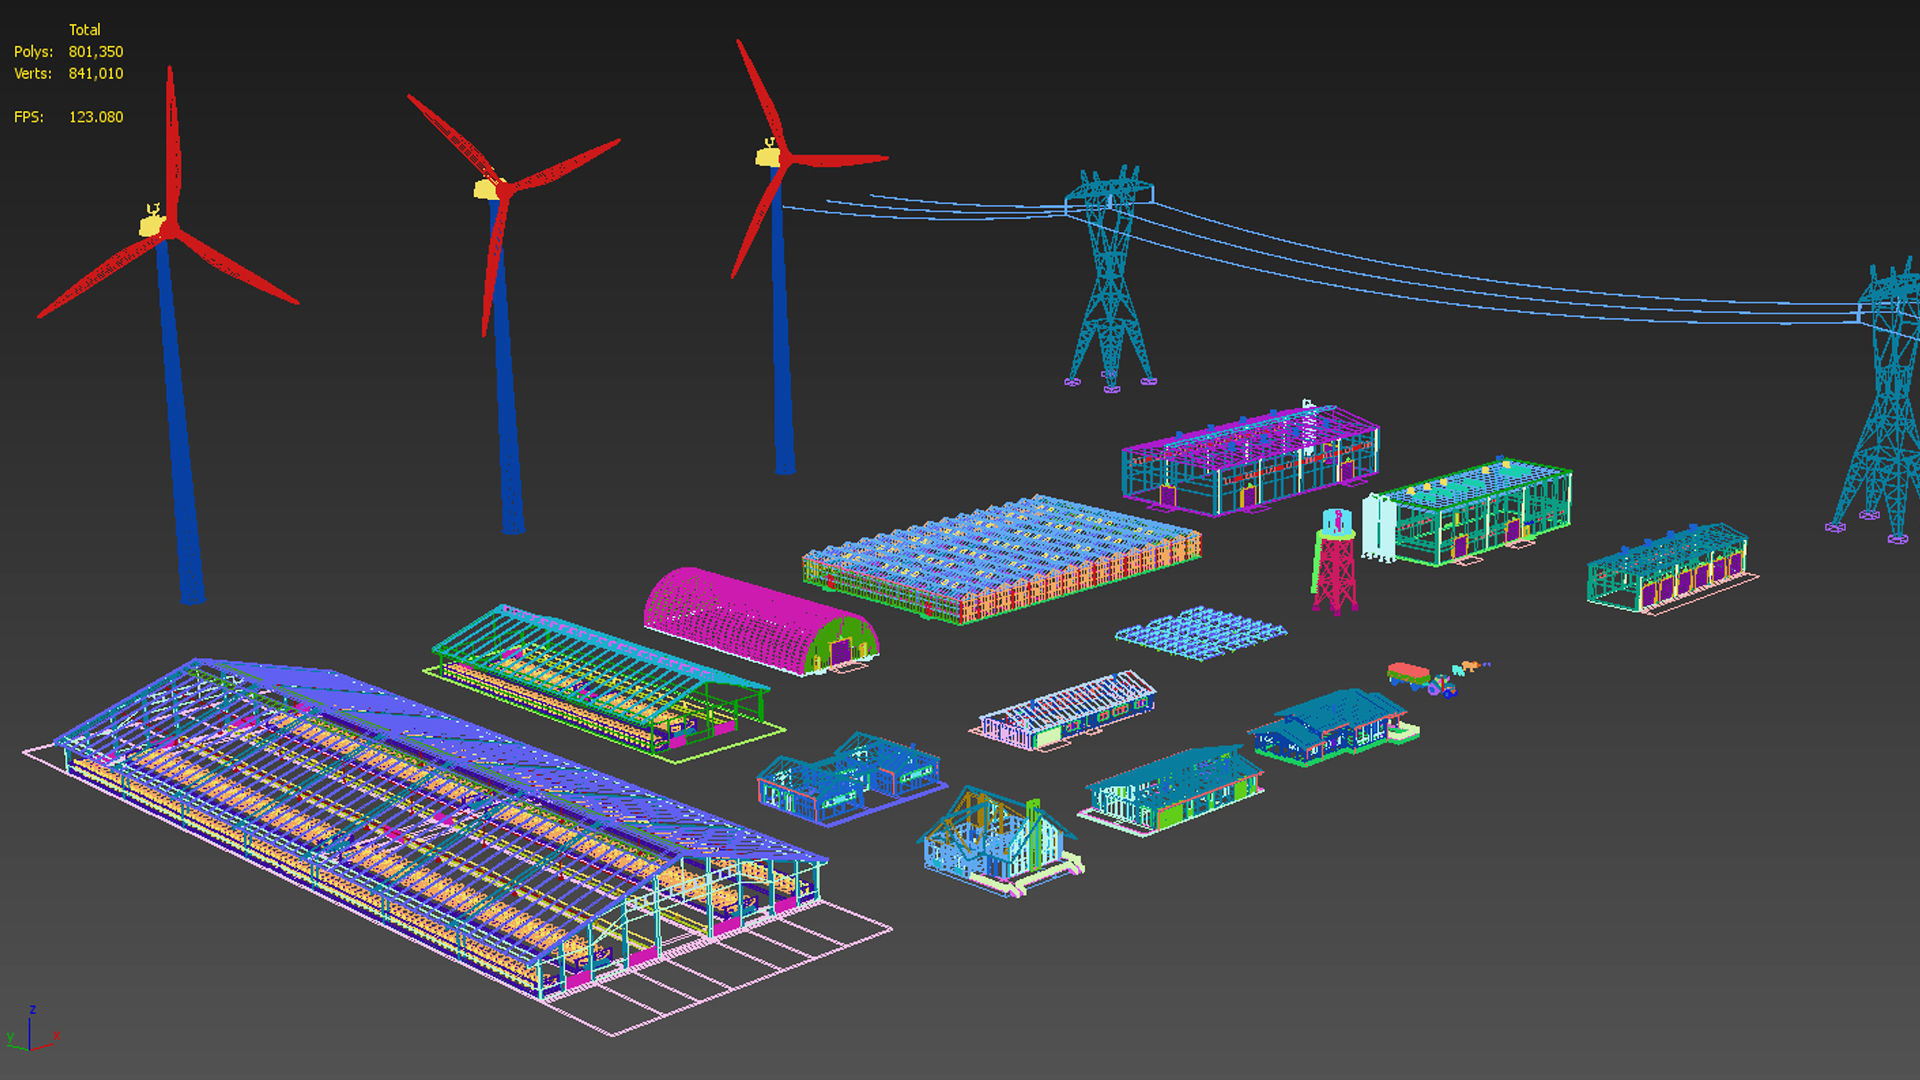Image resolution: width=1920 pixels, height=1080 pixels.
Task: Select the large blue greenhouse model
Action: click(x=1002, y=558)
